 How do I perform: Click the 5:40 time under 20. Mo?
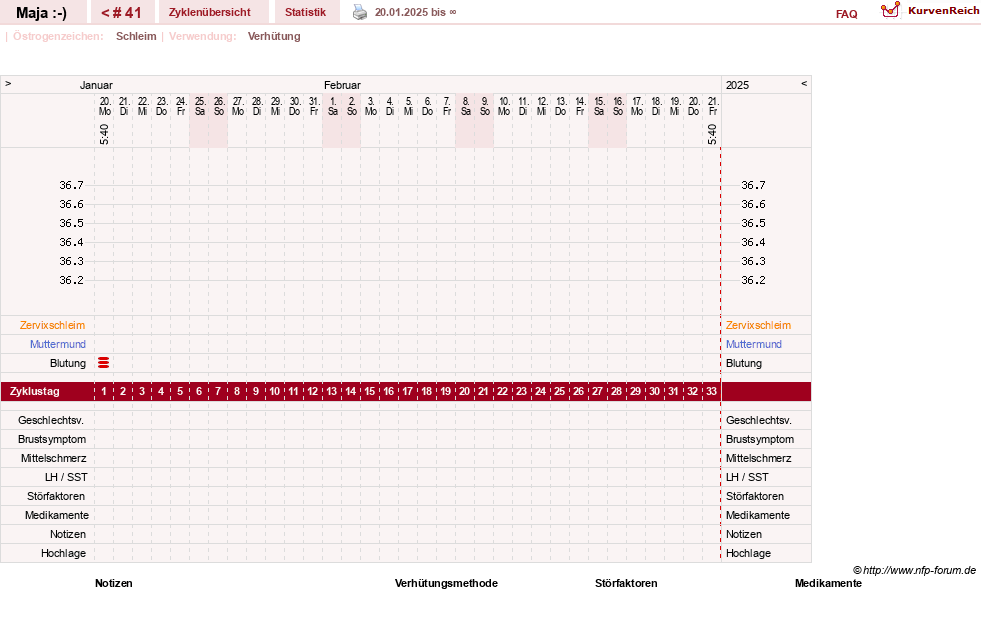(x=104, y=134)
